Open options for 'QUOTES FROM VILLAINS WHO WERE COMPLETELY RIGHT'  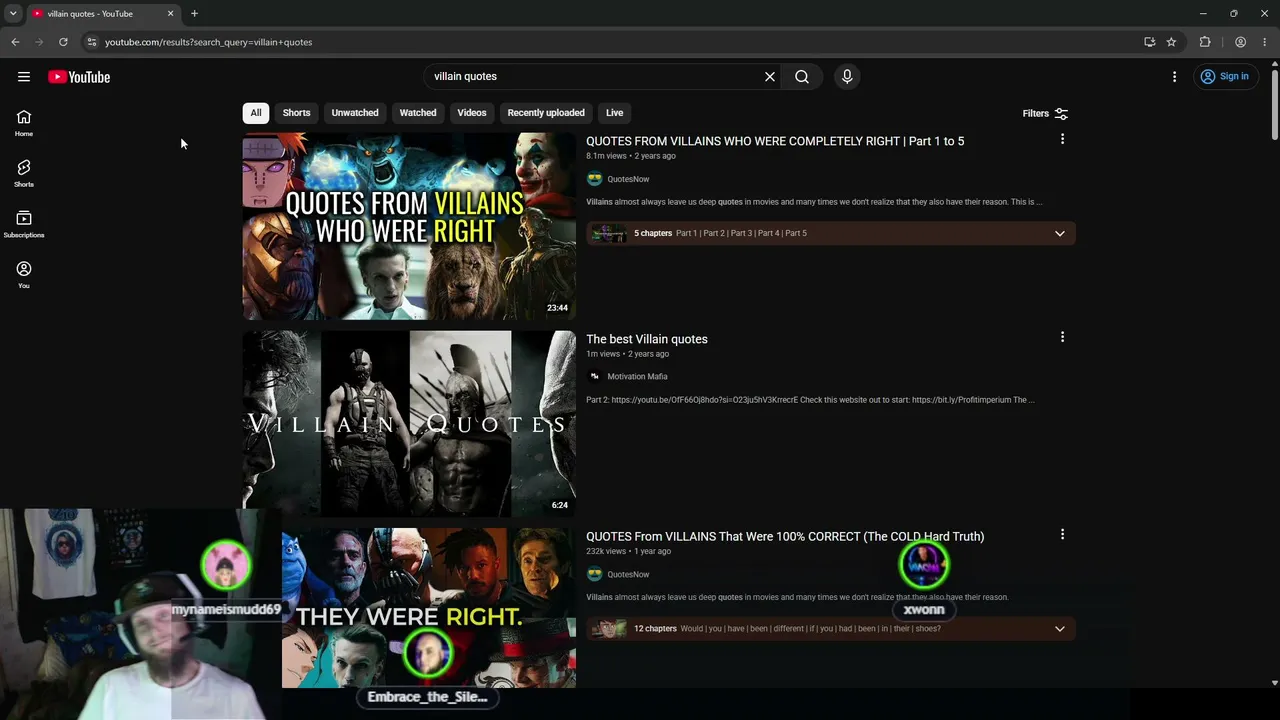click(x=1062, y=140)
